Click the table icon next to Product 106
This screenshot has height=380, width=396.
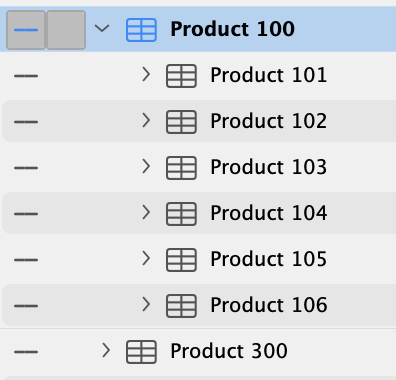[x=181, y=306]
